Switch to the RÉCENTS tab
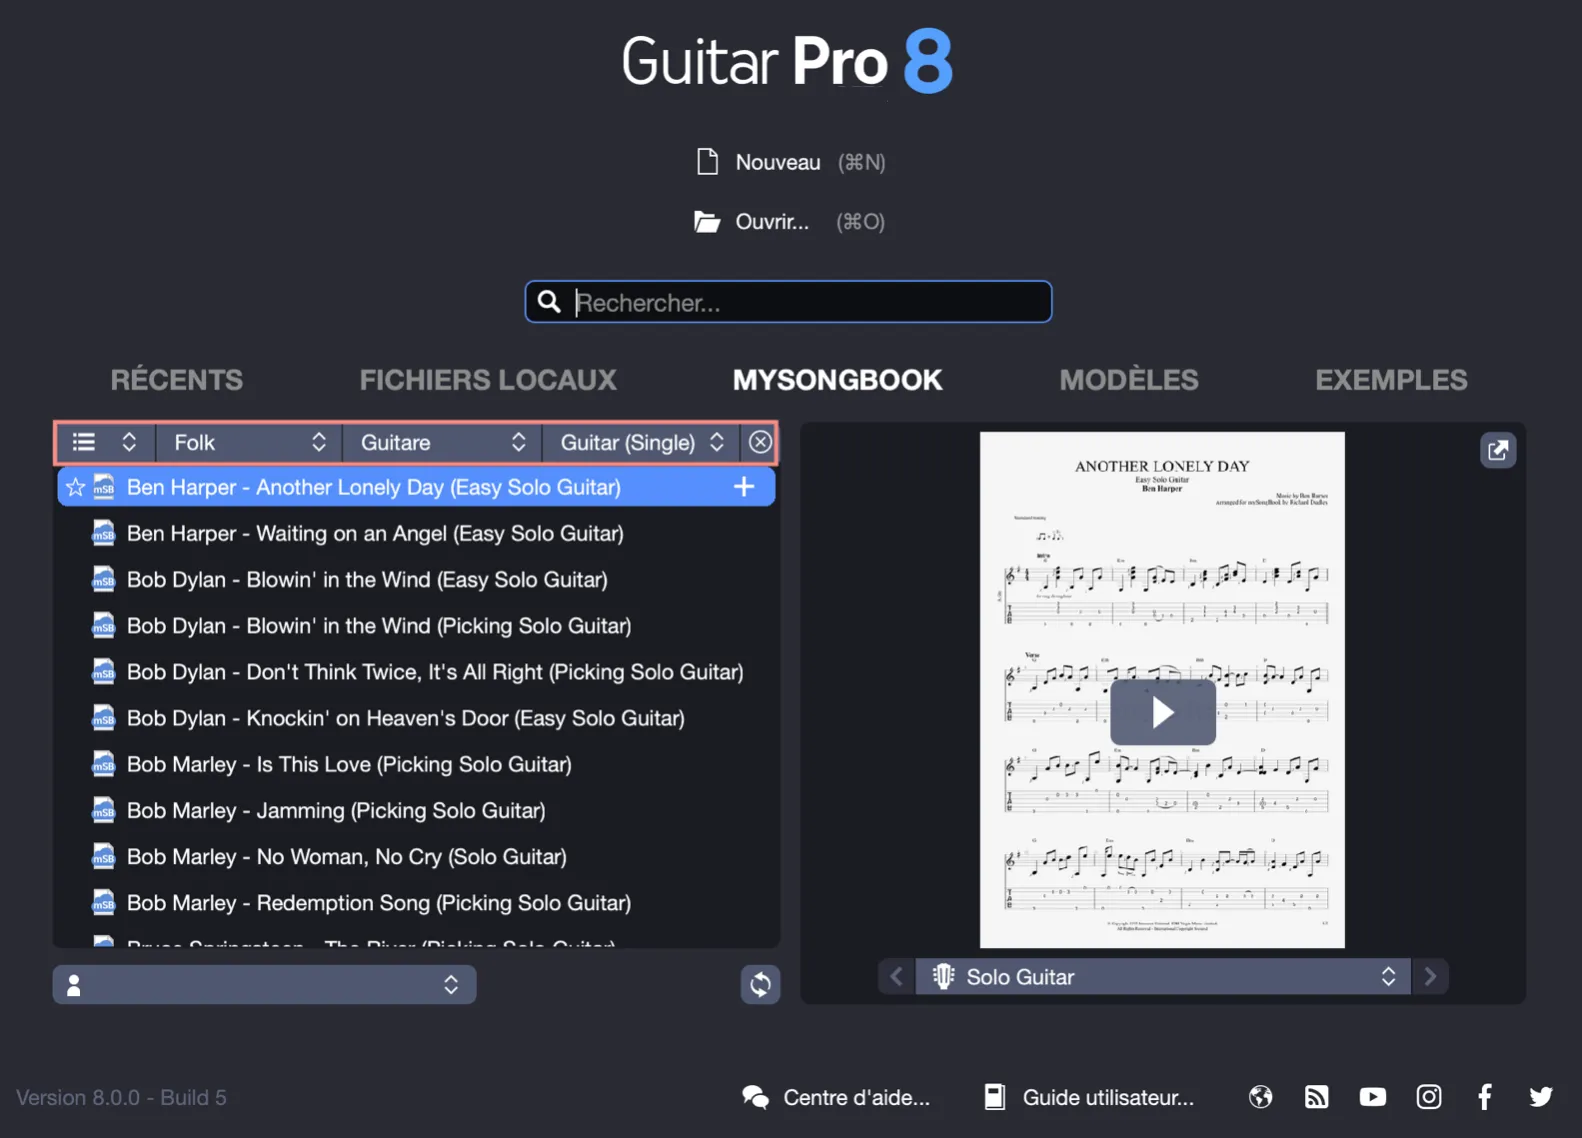Viewport: 1582px width, 1138px height. [176, 380]
